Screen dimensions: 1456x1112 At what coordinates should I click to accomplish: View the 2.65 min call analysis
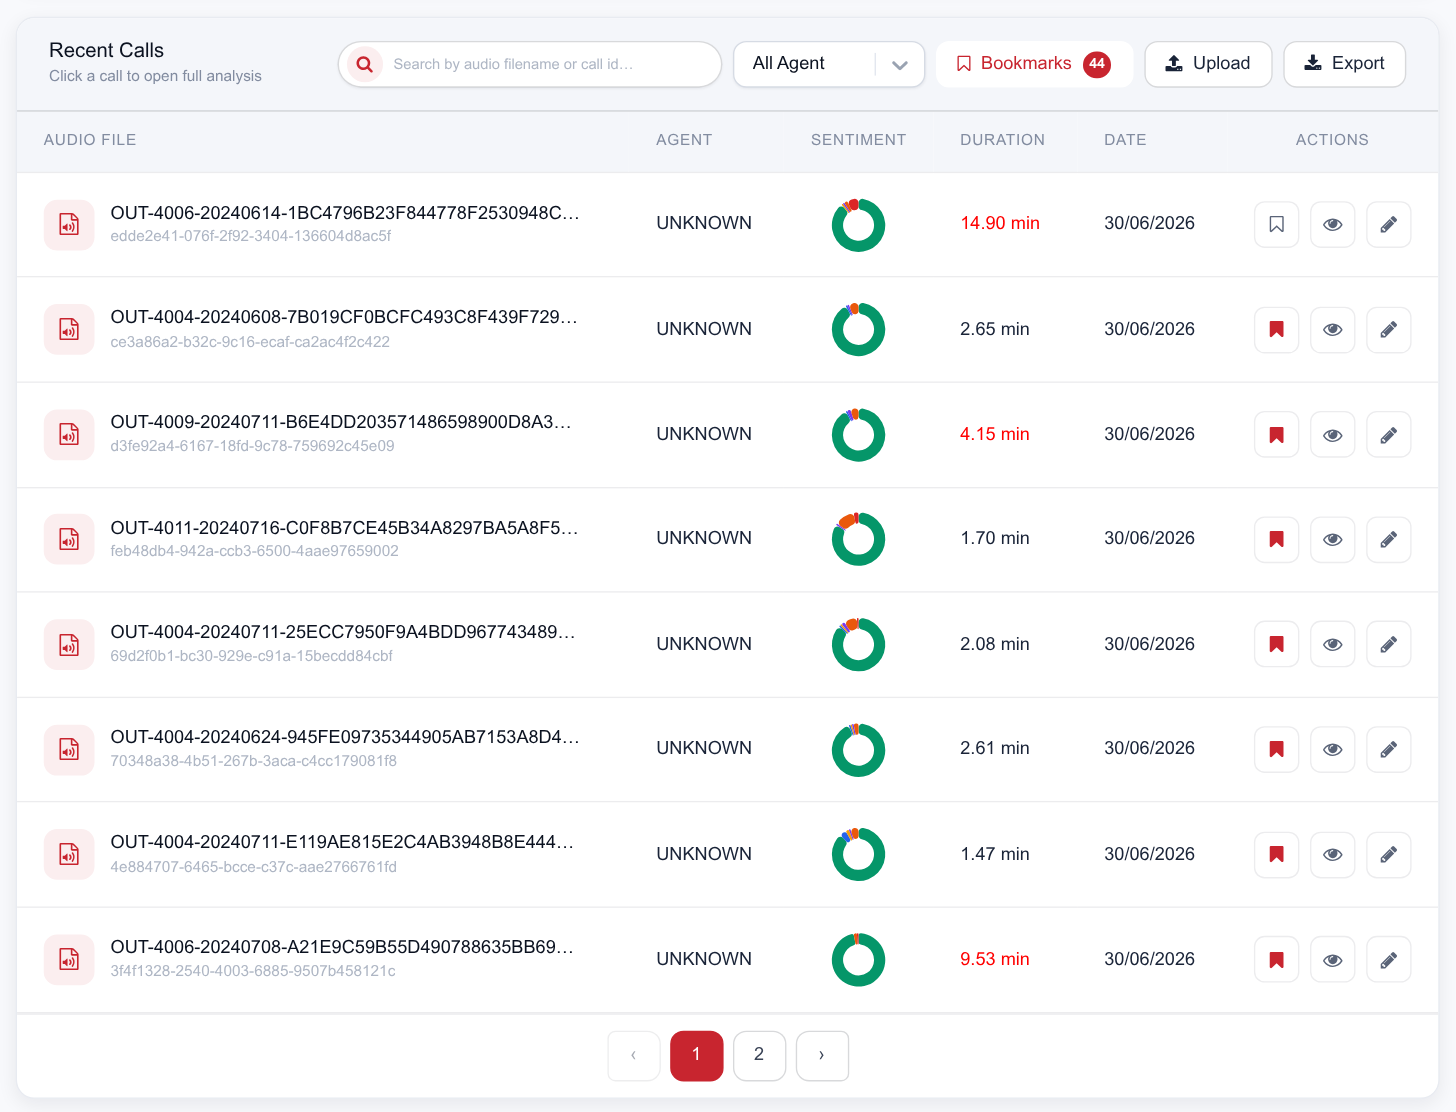(1333, 330)
